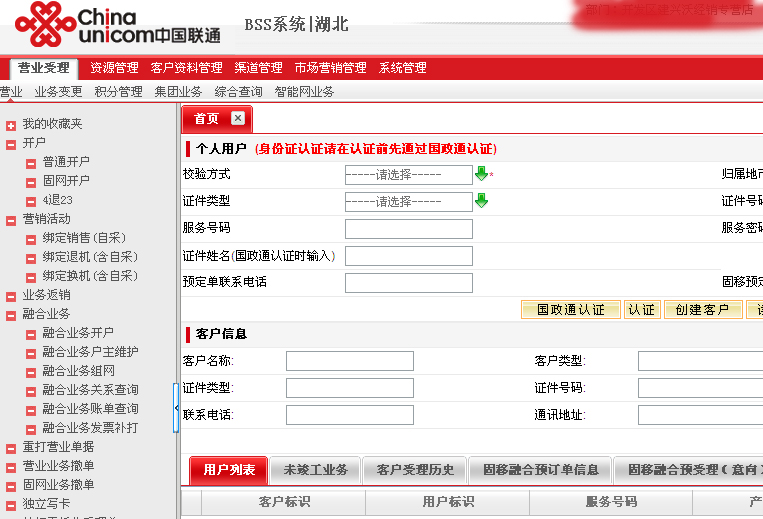763x519 pixels.
Task: Select the 营业受理 main tab
Action: click(44, 68)
